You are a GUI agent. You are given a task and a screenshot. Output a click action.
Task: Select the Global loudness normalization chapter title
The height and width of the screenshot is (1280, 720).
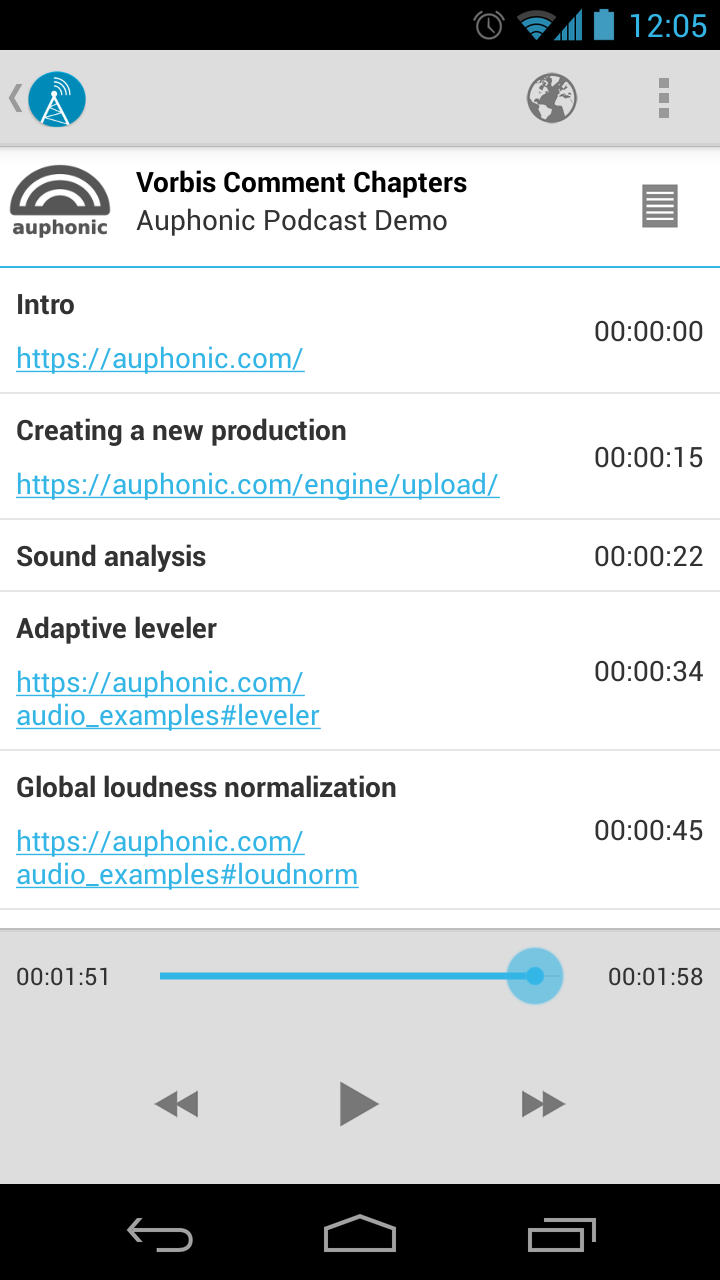point(206,787)
